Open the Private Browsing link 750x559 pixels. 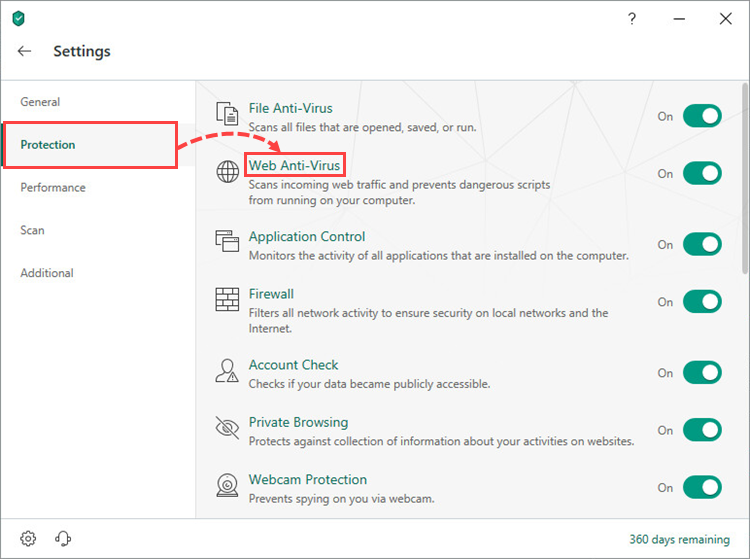298,422
